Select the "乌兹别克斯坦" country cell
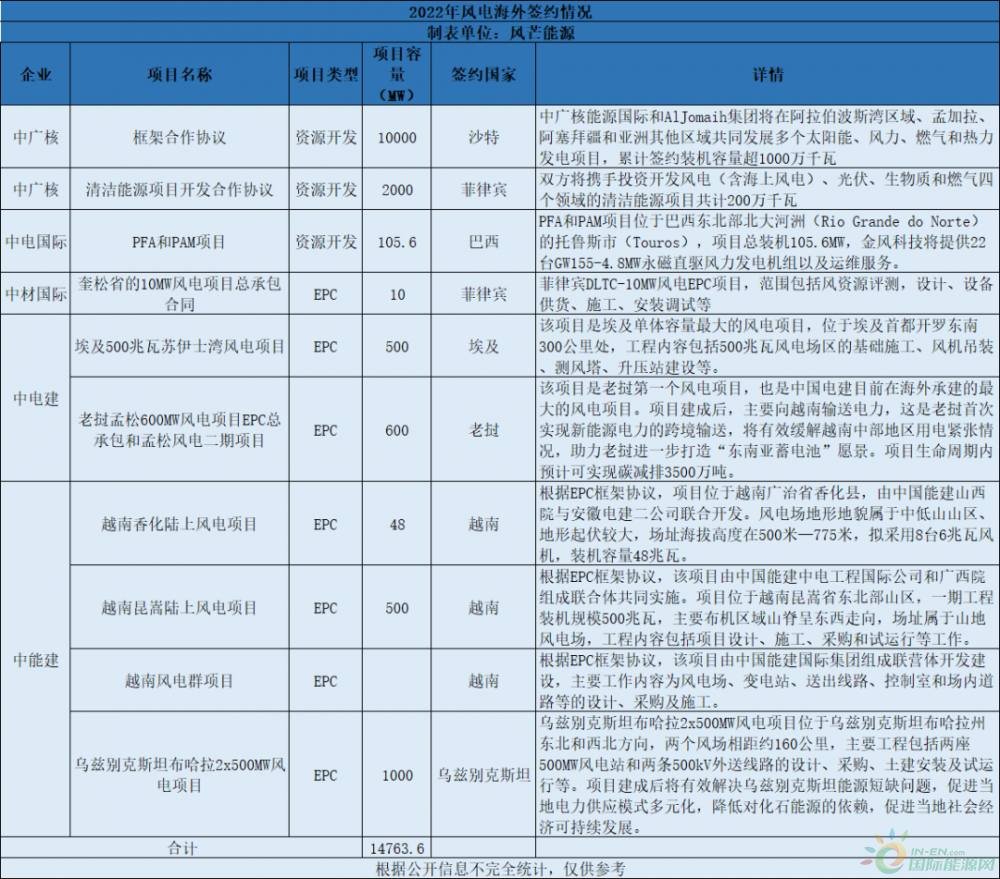 click(x=484, y=775)
